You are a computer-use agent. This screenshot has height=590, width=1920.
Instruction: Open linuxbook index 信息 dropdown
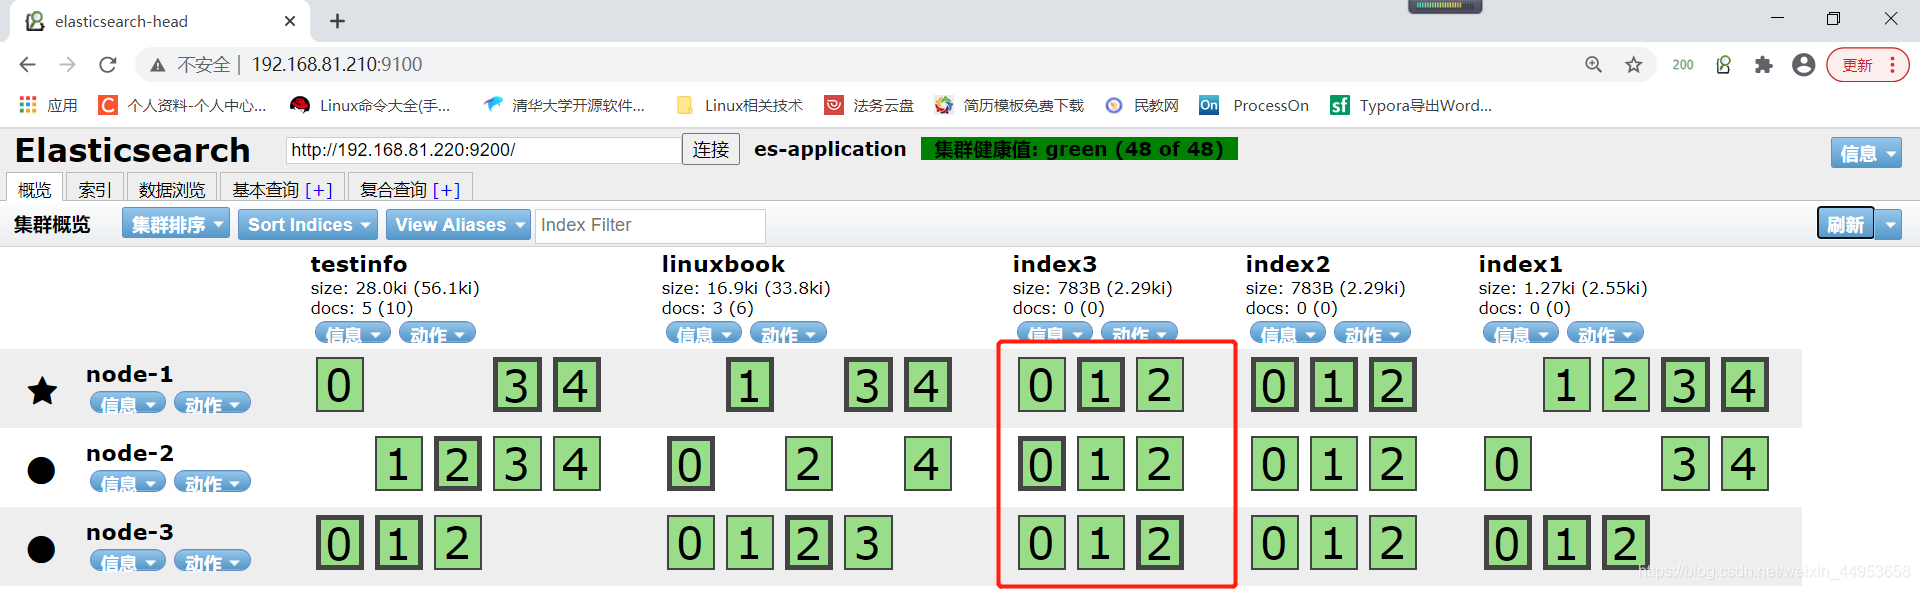click(x=704, y=333)
